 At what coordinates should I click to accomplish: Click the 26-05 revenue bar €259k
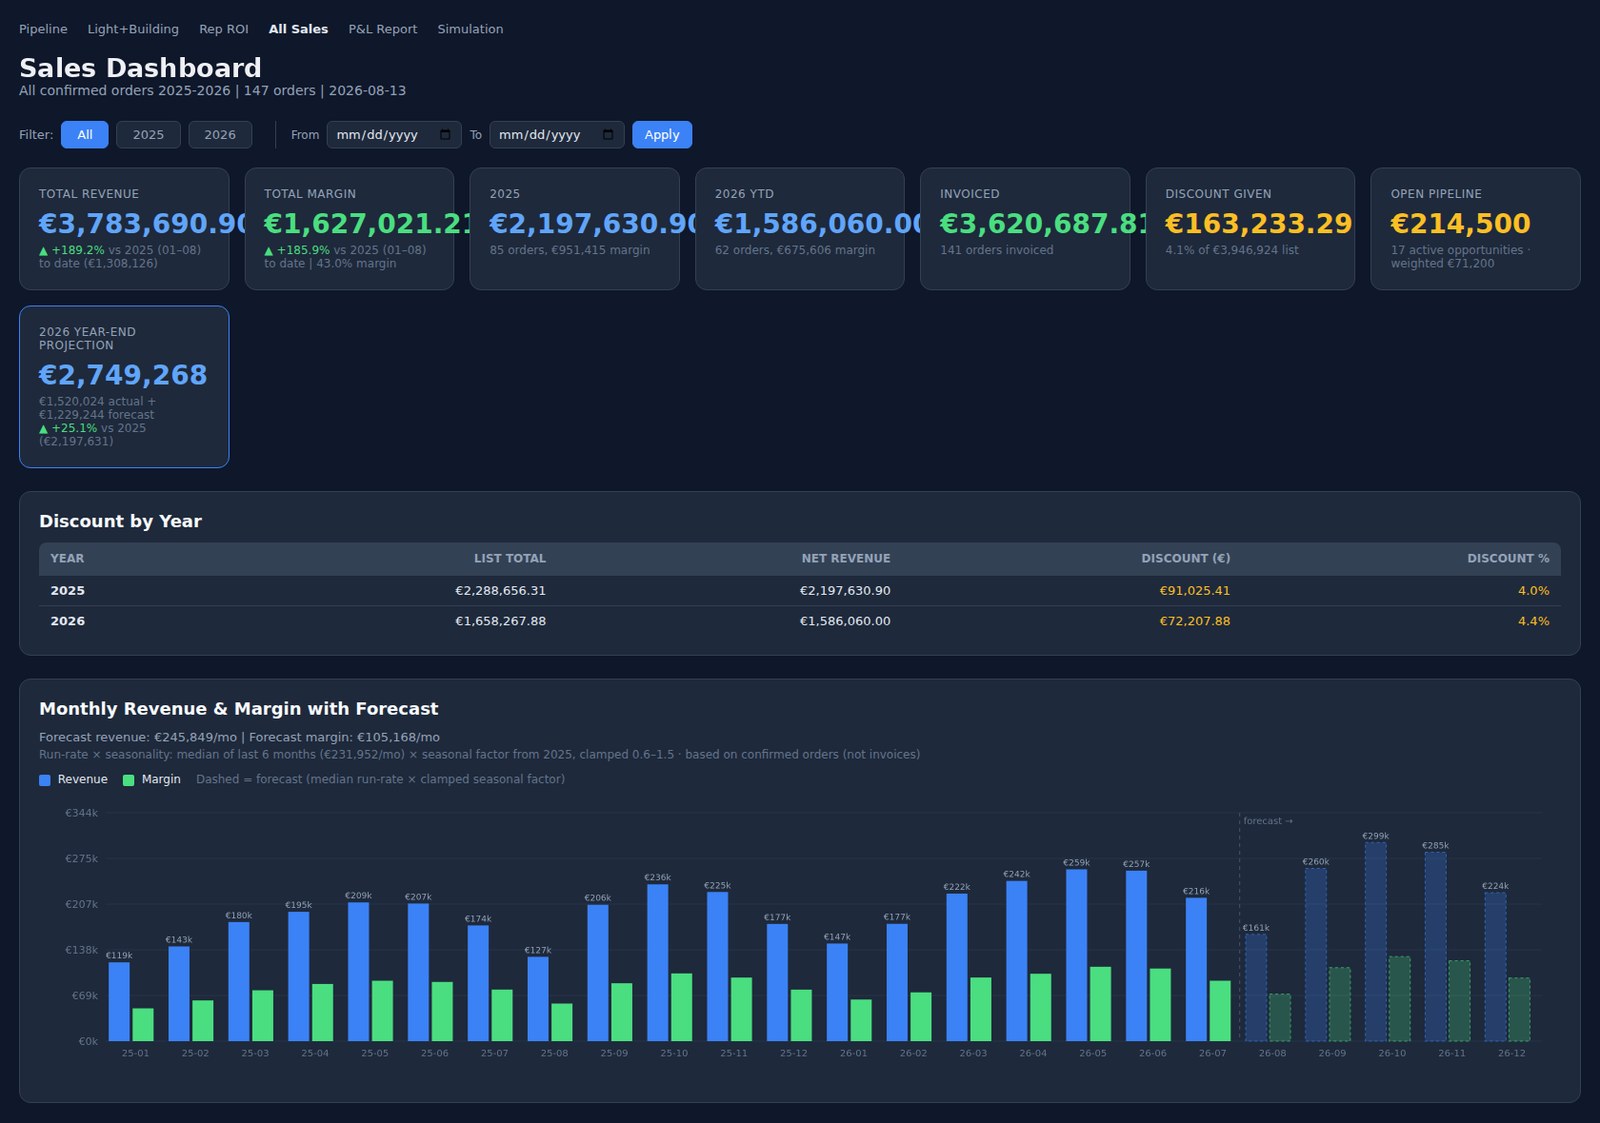pos(1076,955)
